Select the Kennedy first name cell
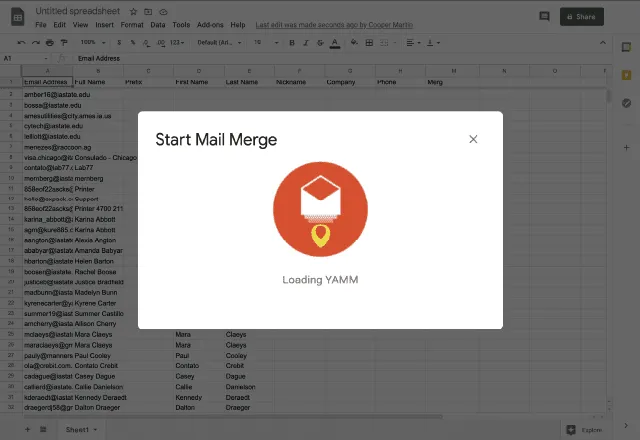The image size is (640, 440). pyautogui.click(x=199, y=397)
